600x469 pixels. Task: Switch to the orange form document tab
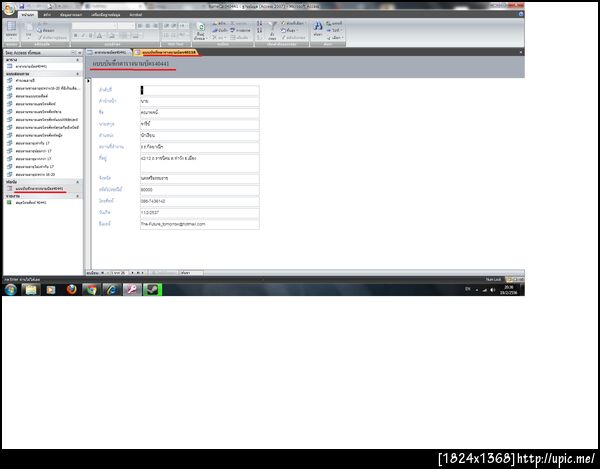pyautogui.click(x=166, y=52)
